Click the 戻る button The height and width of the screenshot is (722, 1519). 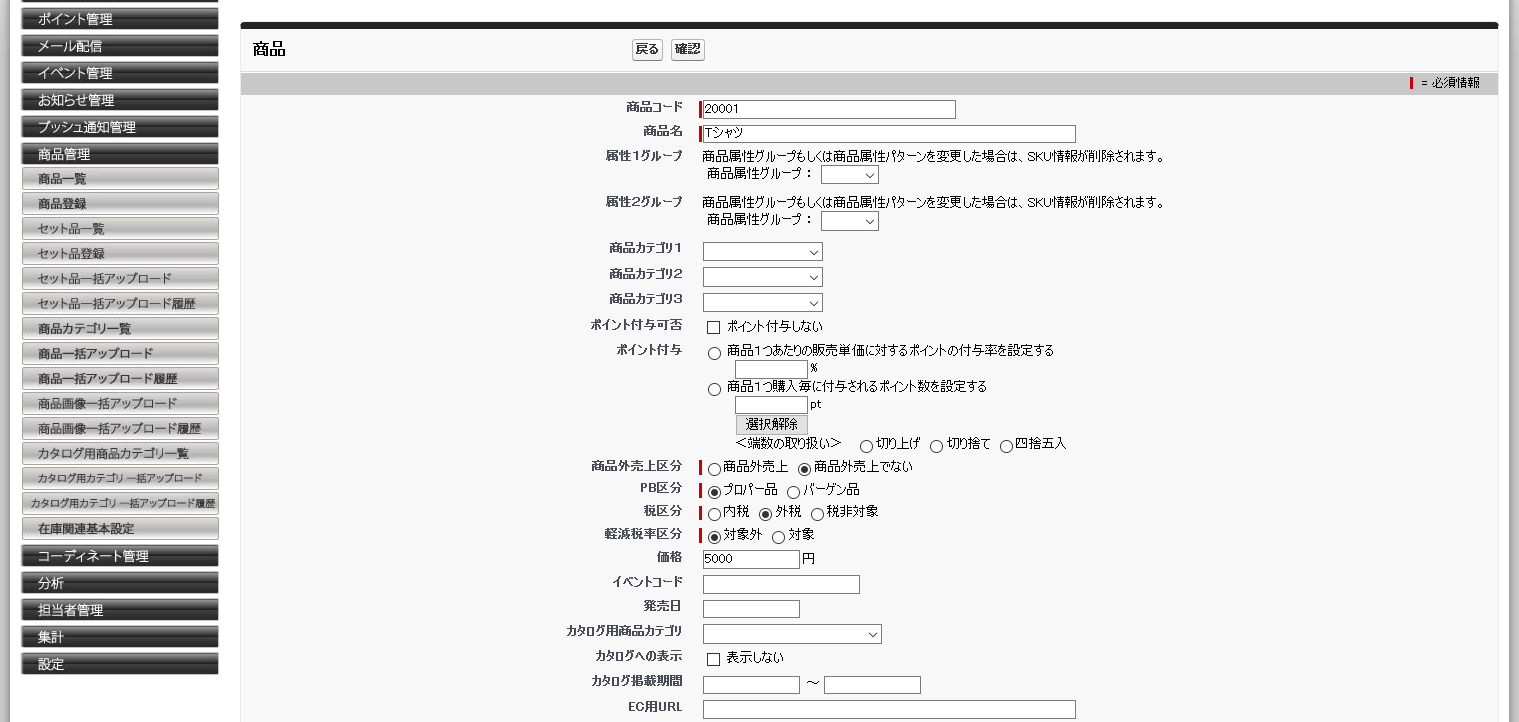tap(646, 48)
